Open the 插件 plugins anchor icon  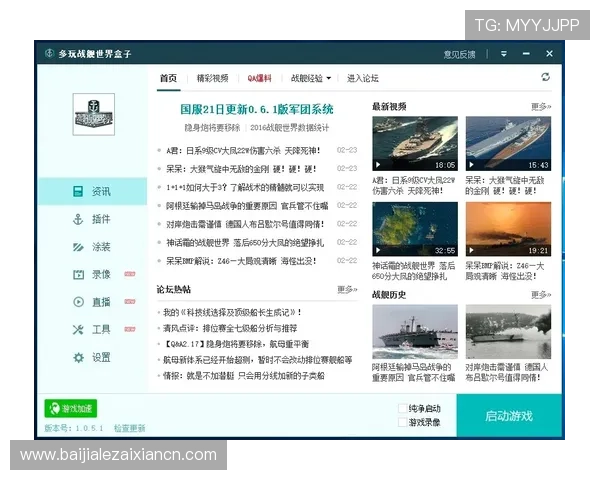(78, 219)
